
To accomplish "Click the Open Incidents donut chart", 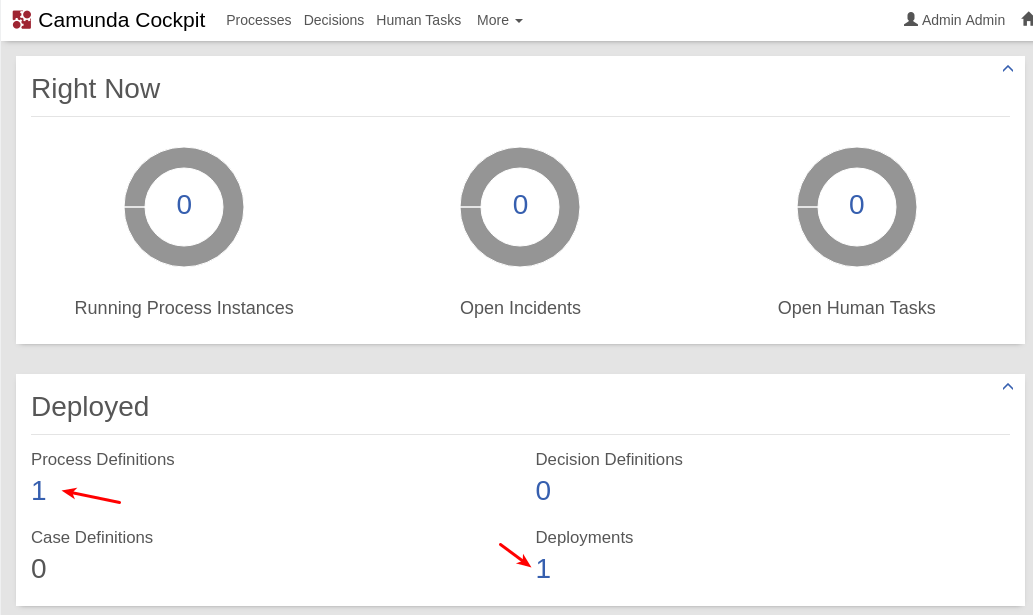I will [x=520, y=206].
